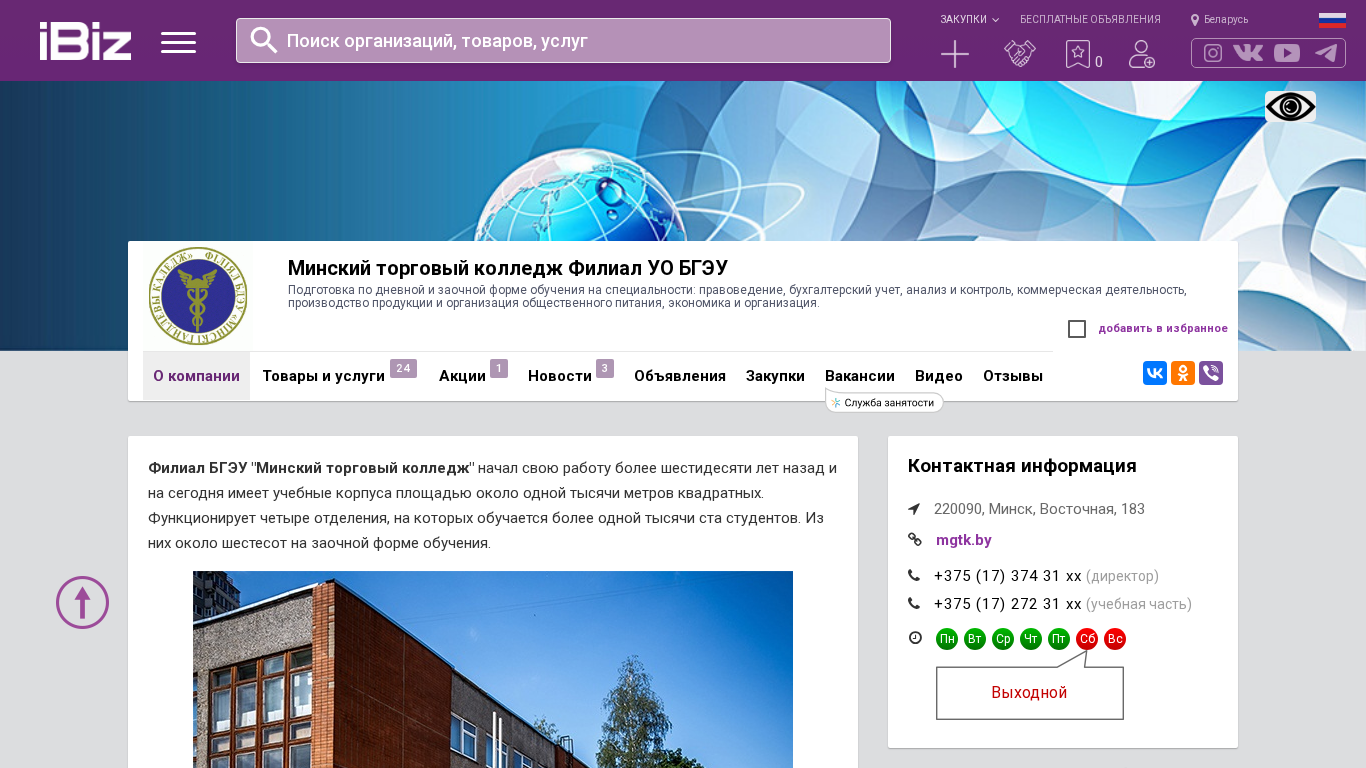Click the plus add icon
The width and height of the screenshot is (1366, 768).
(955, 54)
